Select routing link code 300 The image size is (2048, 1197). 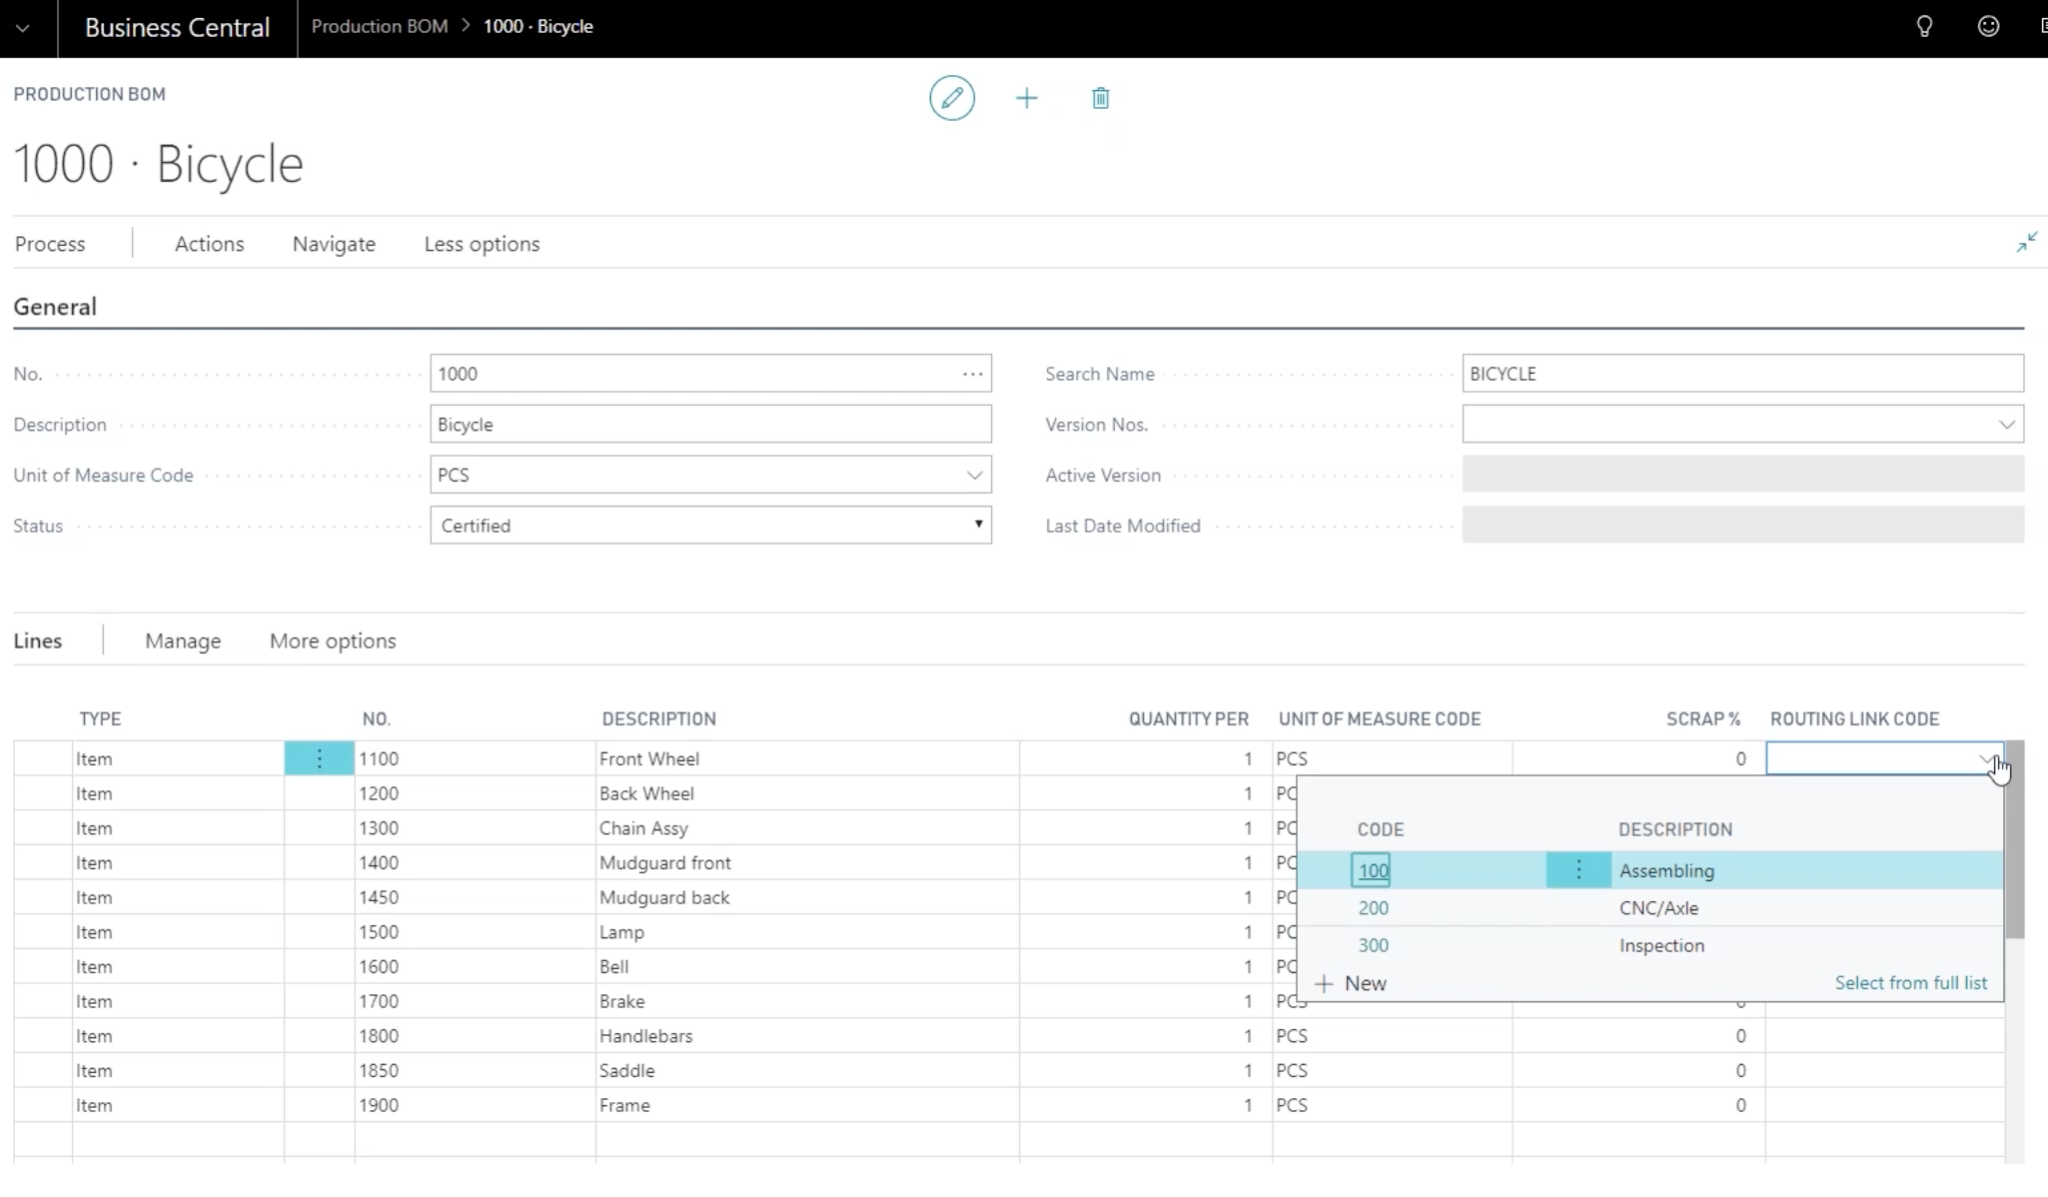coord(1373,945)
